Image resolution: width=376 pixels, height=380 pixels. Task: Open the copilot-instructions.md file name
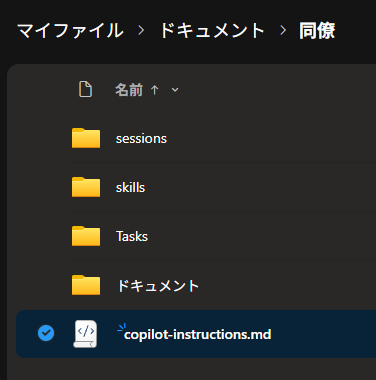197,334
